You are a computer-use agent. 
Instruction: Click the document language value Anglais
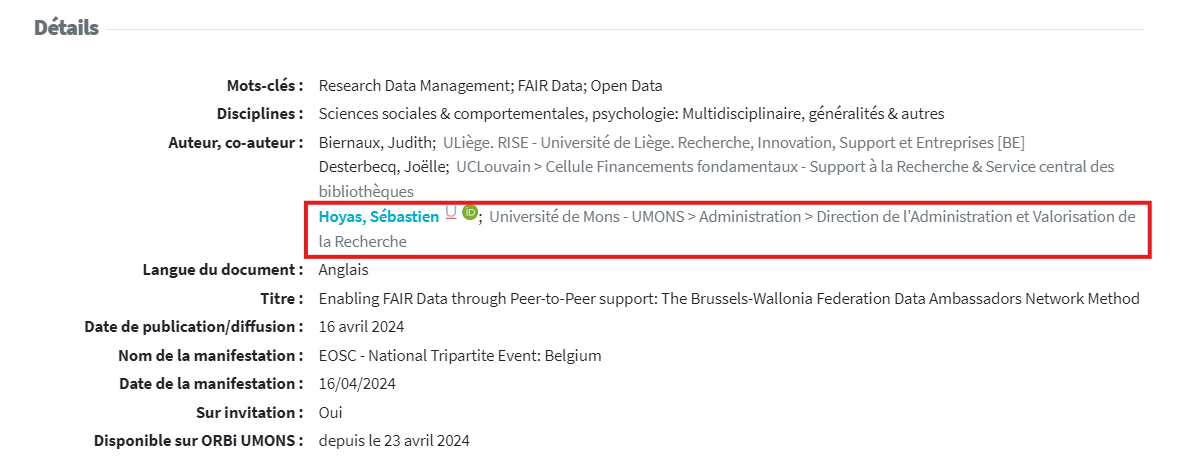pyautogui.click(x=344, y=270)
